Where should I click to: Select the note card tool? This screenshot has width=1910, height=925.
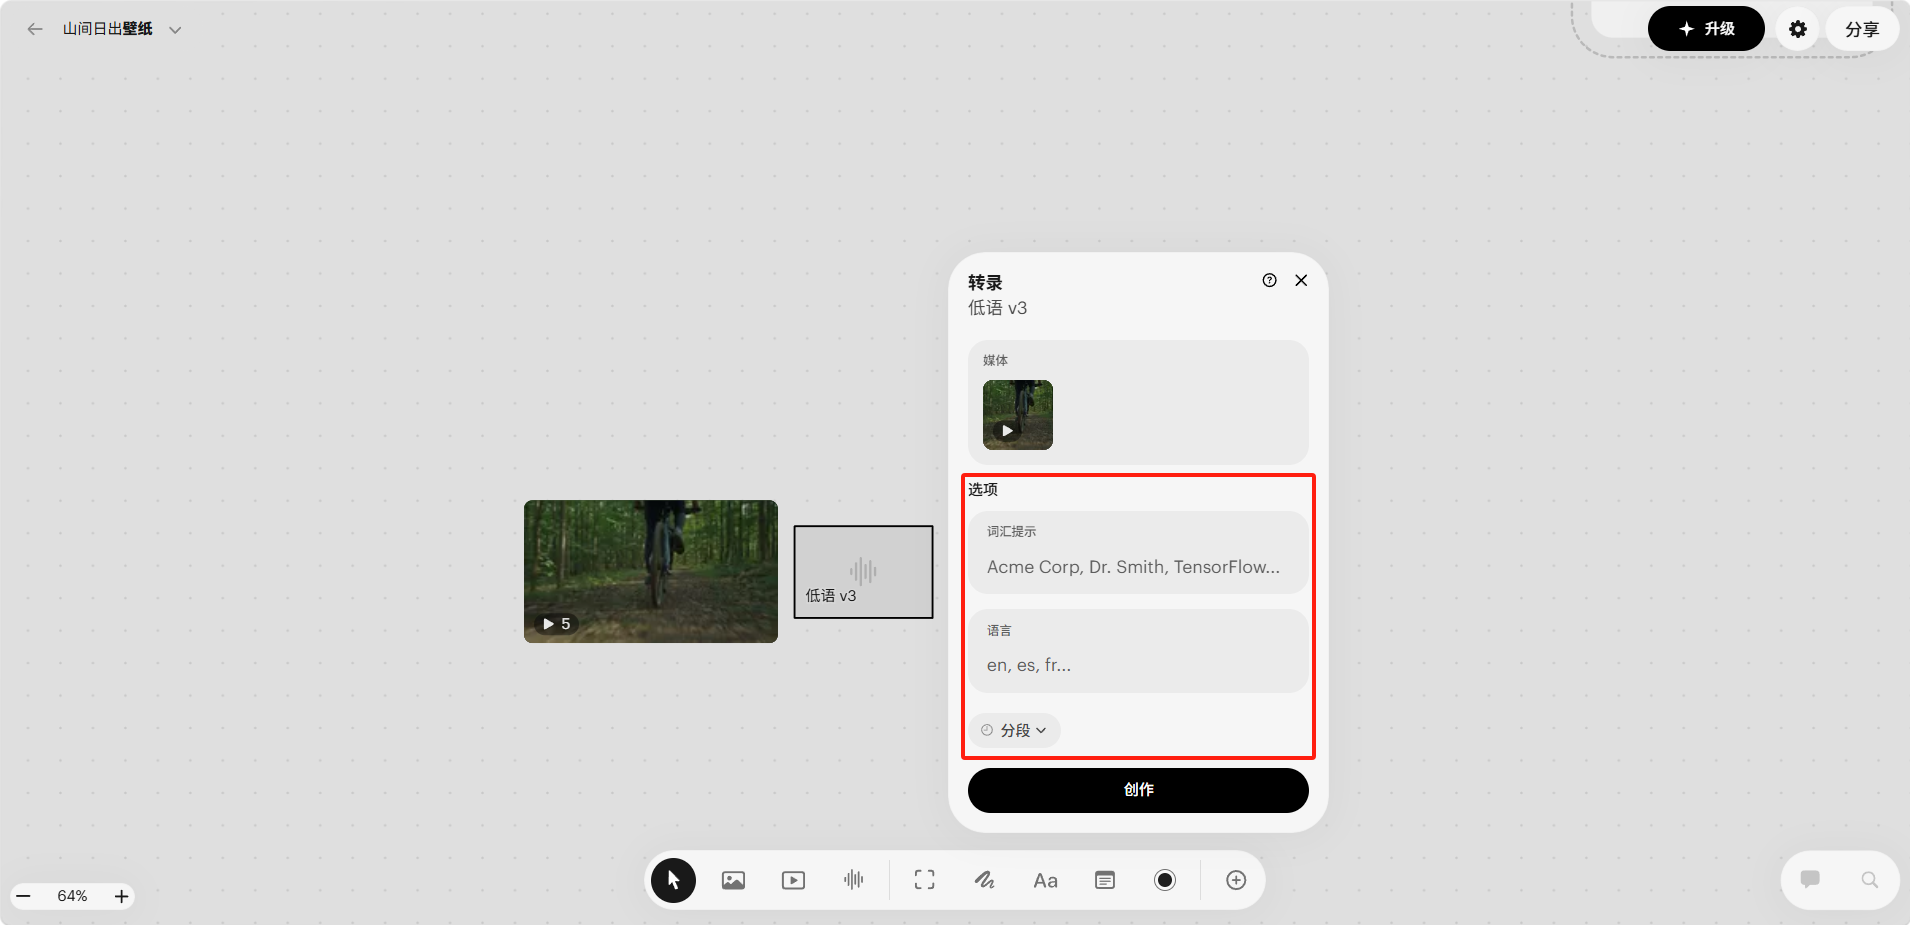pos(1105,880)
